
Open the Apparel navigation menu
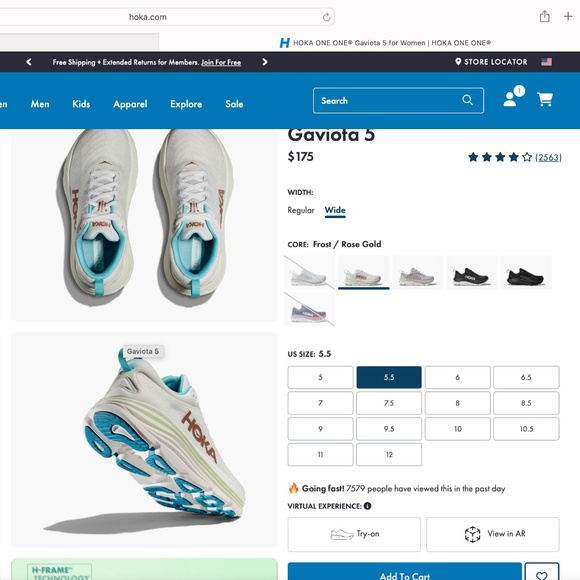tap(130, 104)
